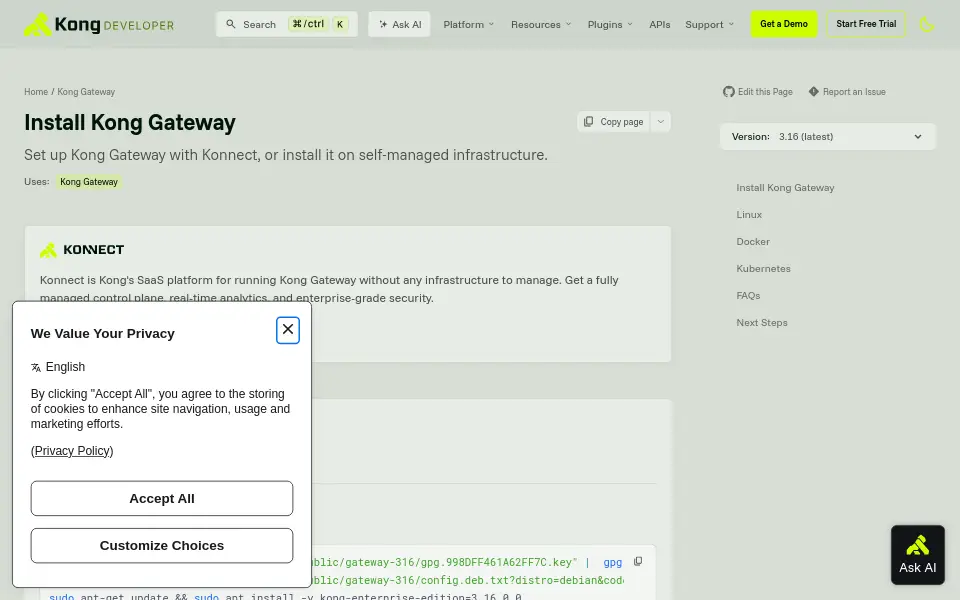Open the APIs menu item
The height and width of the screenshot is (600, 960).
pos(659,24)
